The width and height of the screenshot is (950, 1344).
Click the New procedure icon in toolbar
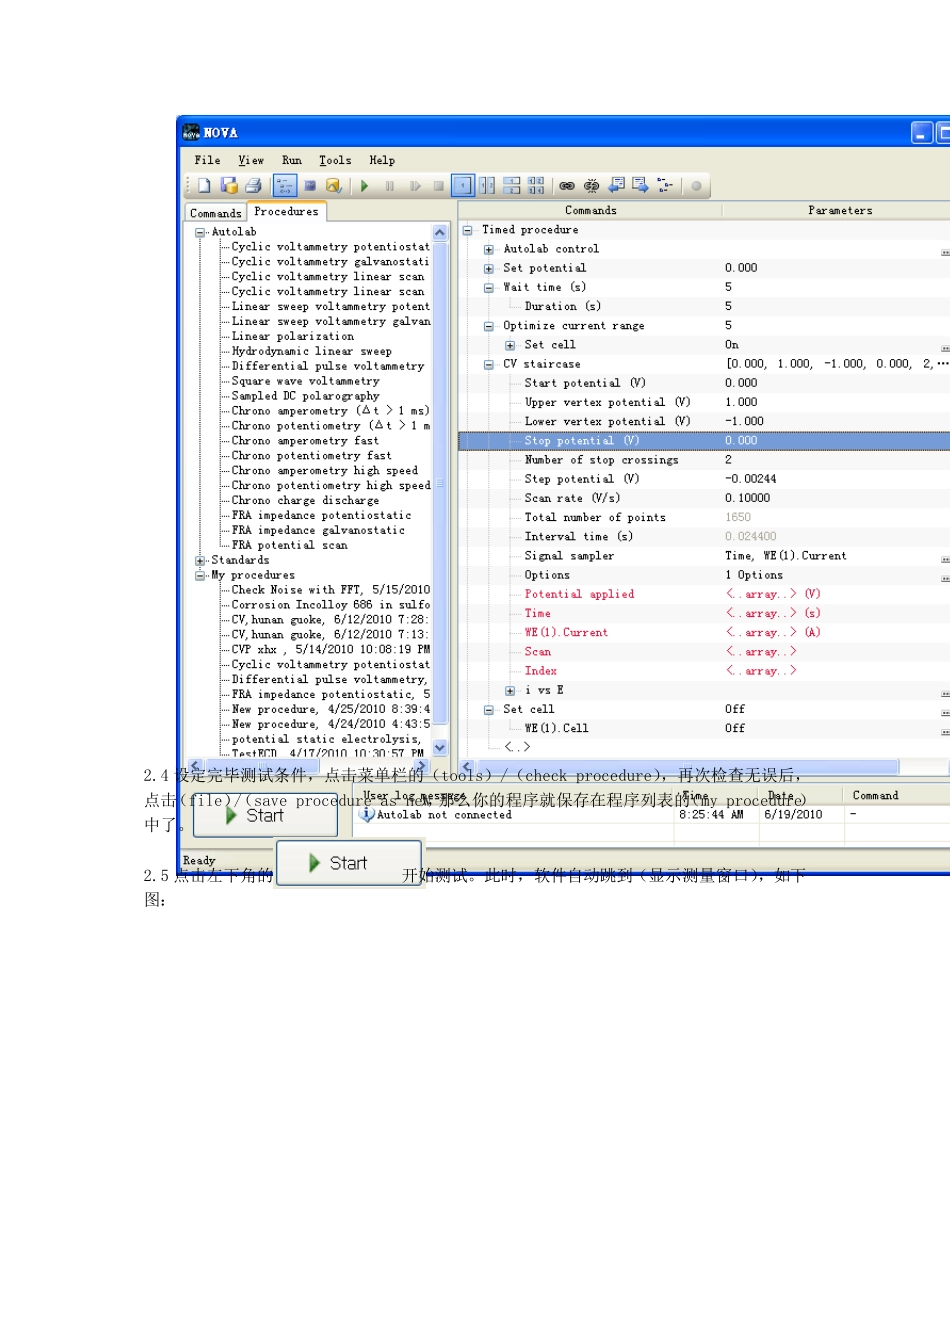point(204,186)
